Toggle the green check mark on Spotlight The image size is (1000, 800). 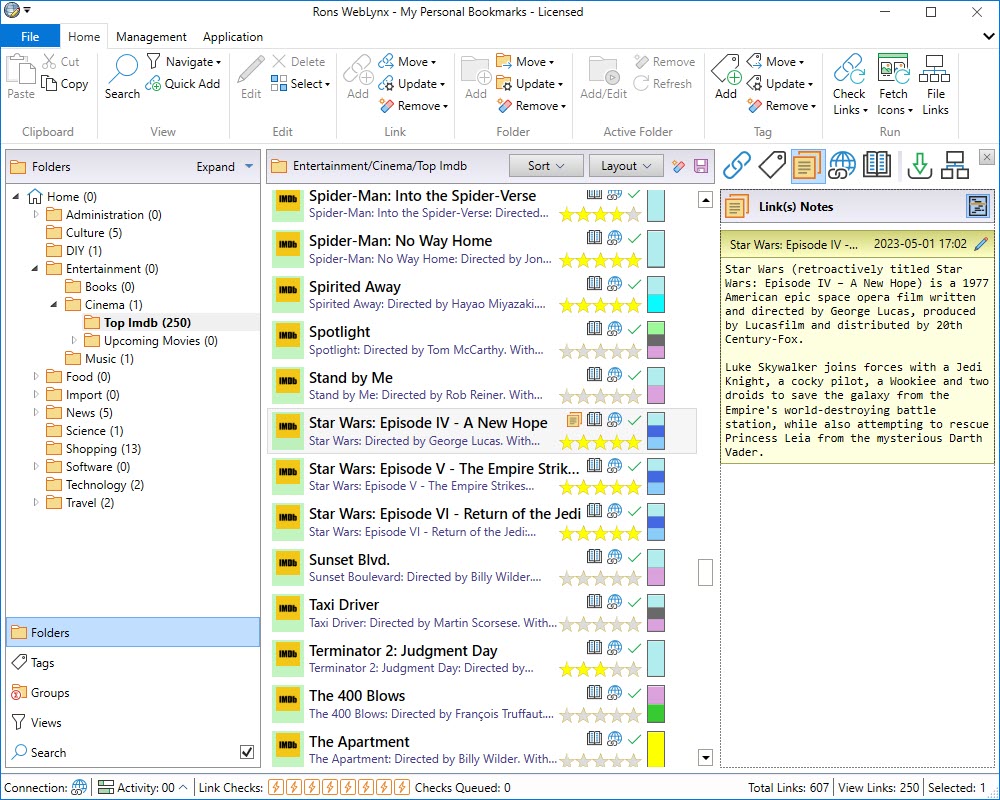[x=633, y=329]
